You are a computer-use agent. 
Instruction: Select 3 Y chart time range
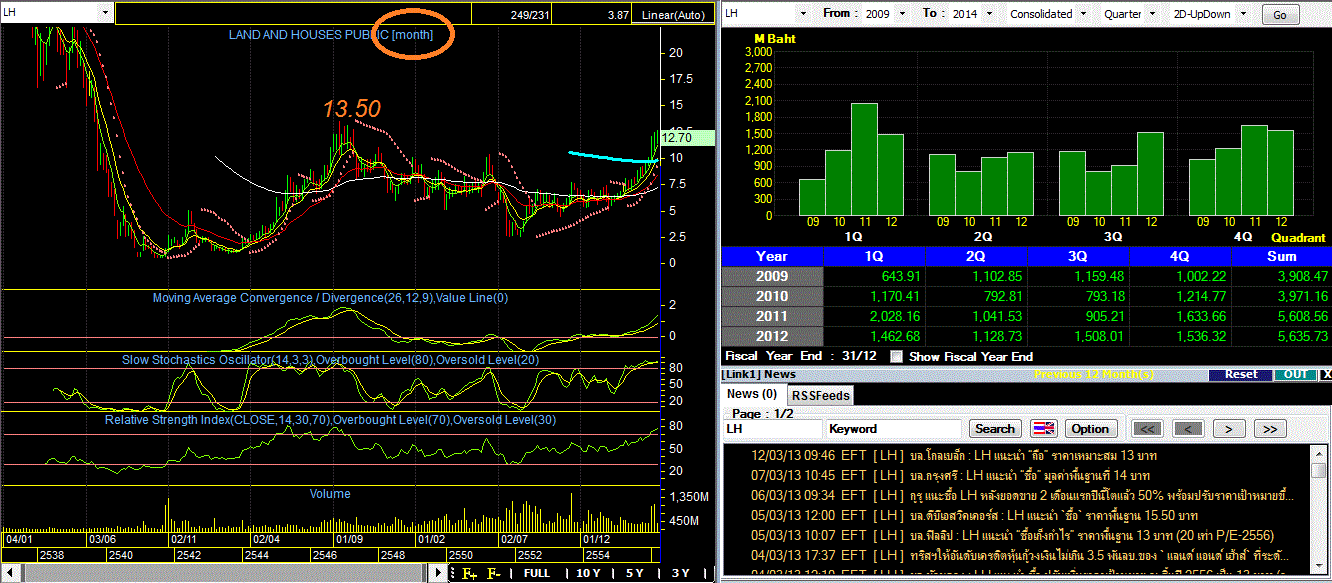(681, 573)
